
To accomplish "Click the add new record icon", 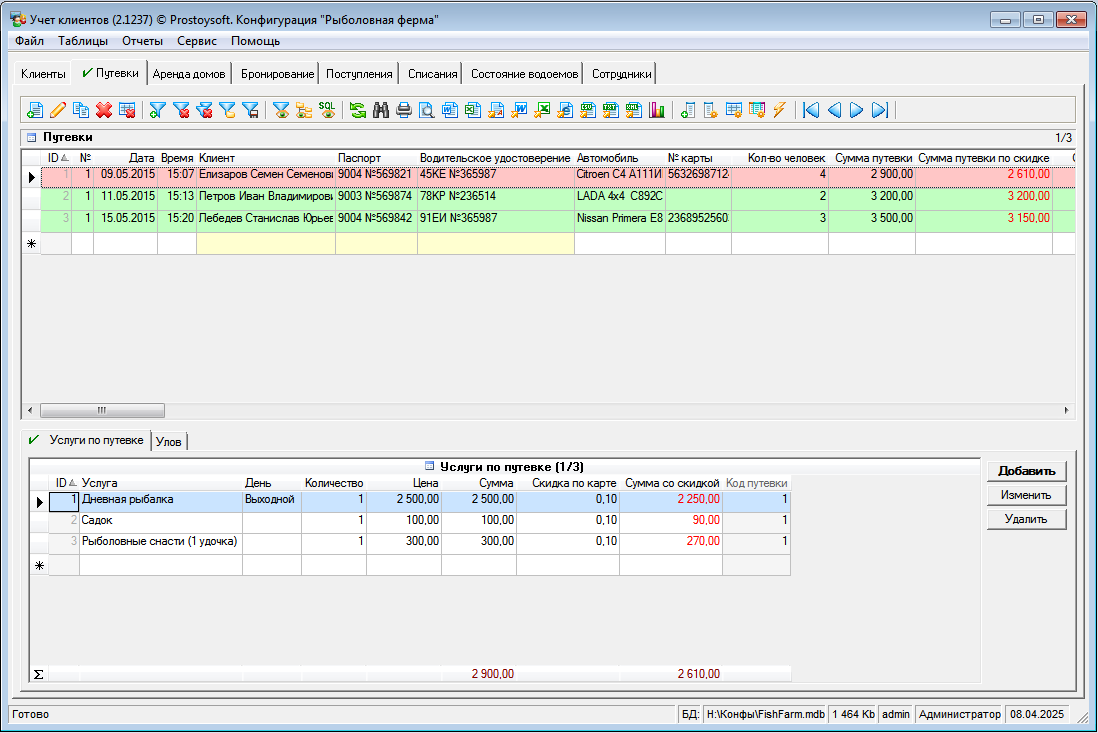I will (35, 110).
